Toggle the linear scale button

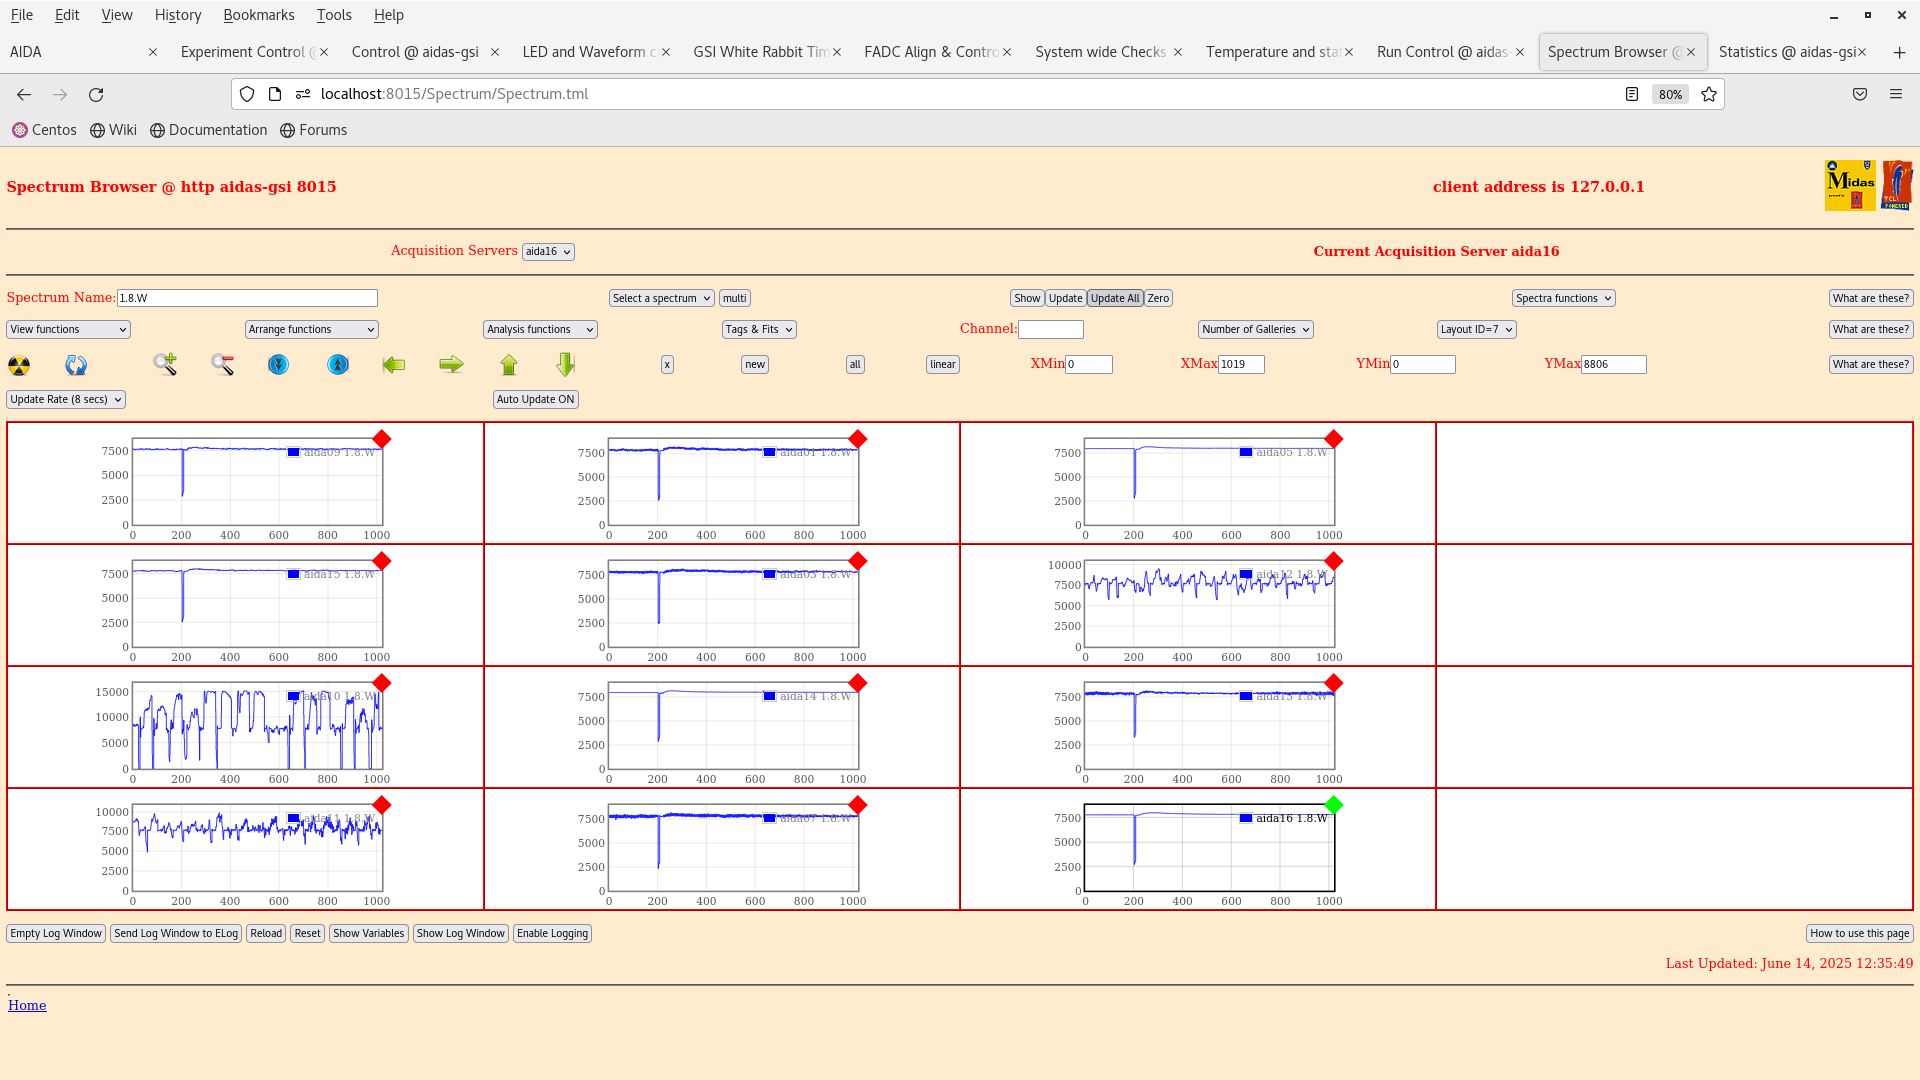[x=942, y=365]
